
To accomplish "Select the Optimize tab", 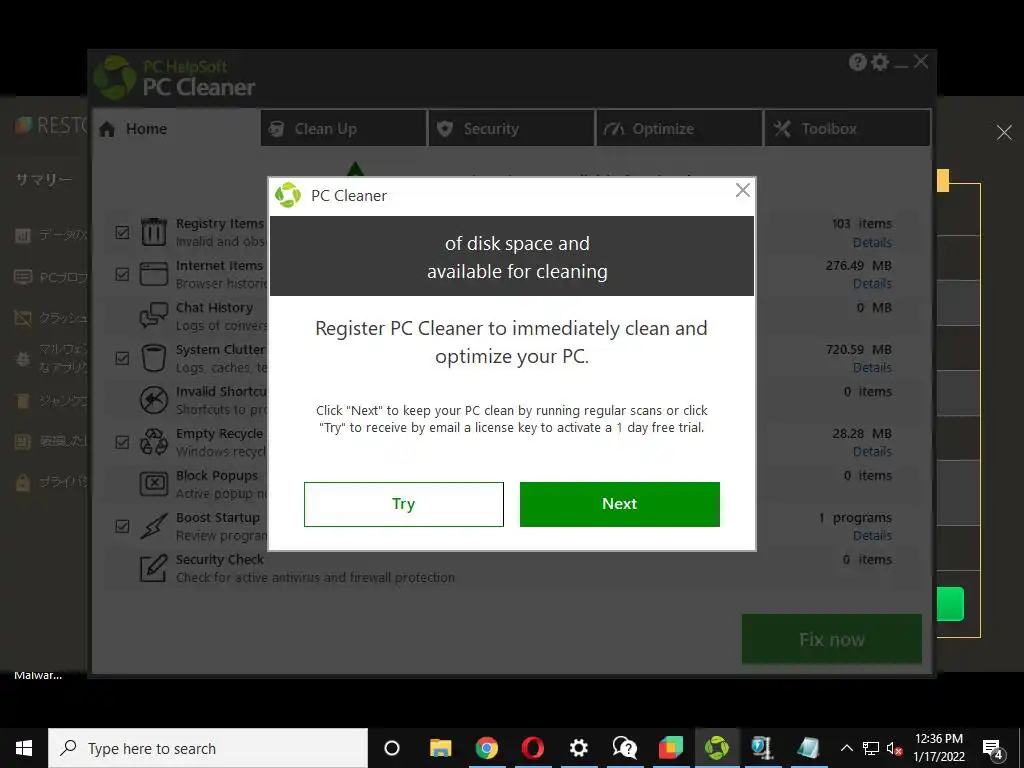I will point(679,128).
